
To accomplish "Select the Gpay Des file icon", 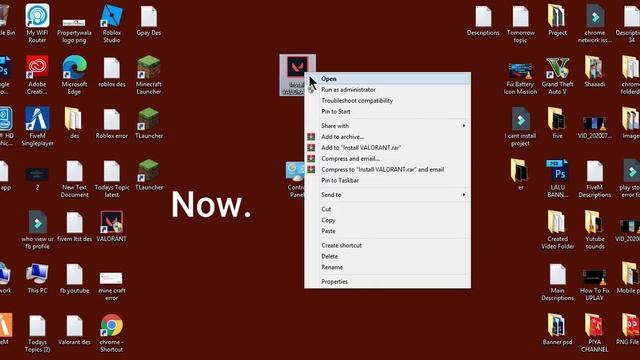I will (x=149, y=16).
